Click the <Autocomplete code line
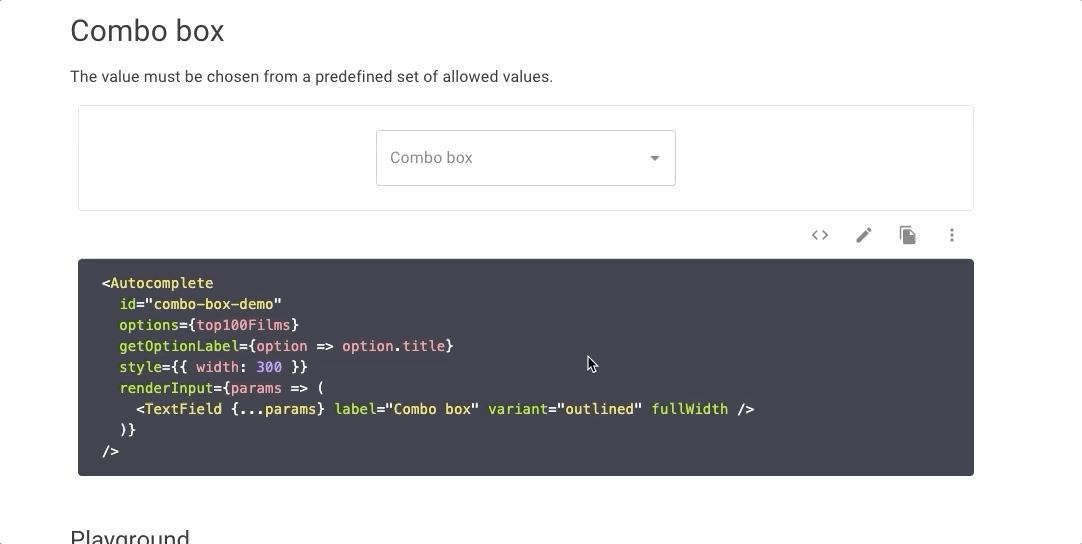The height and width of the screenshot is (544, 1082). [x=157, y=283]
